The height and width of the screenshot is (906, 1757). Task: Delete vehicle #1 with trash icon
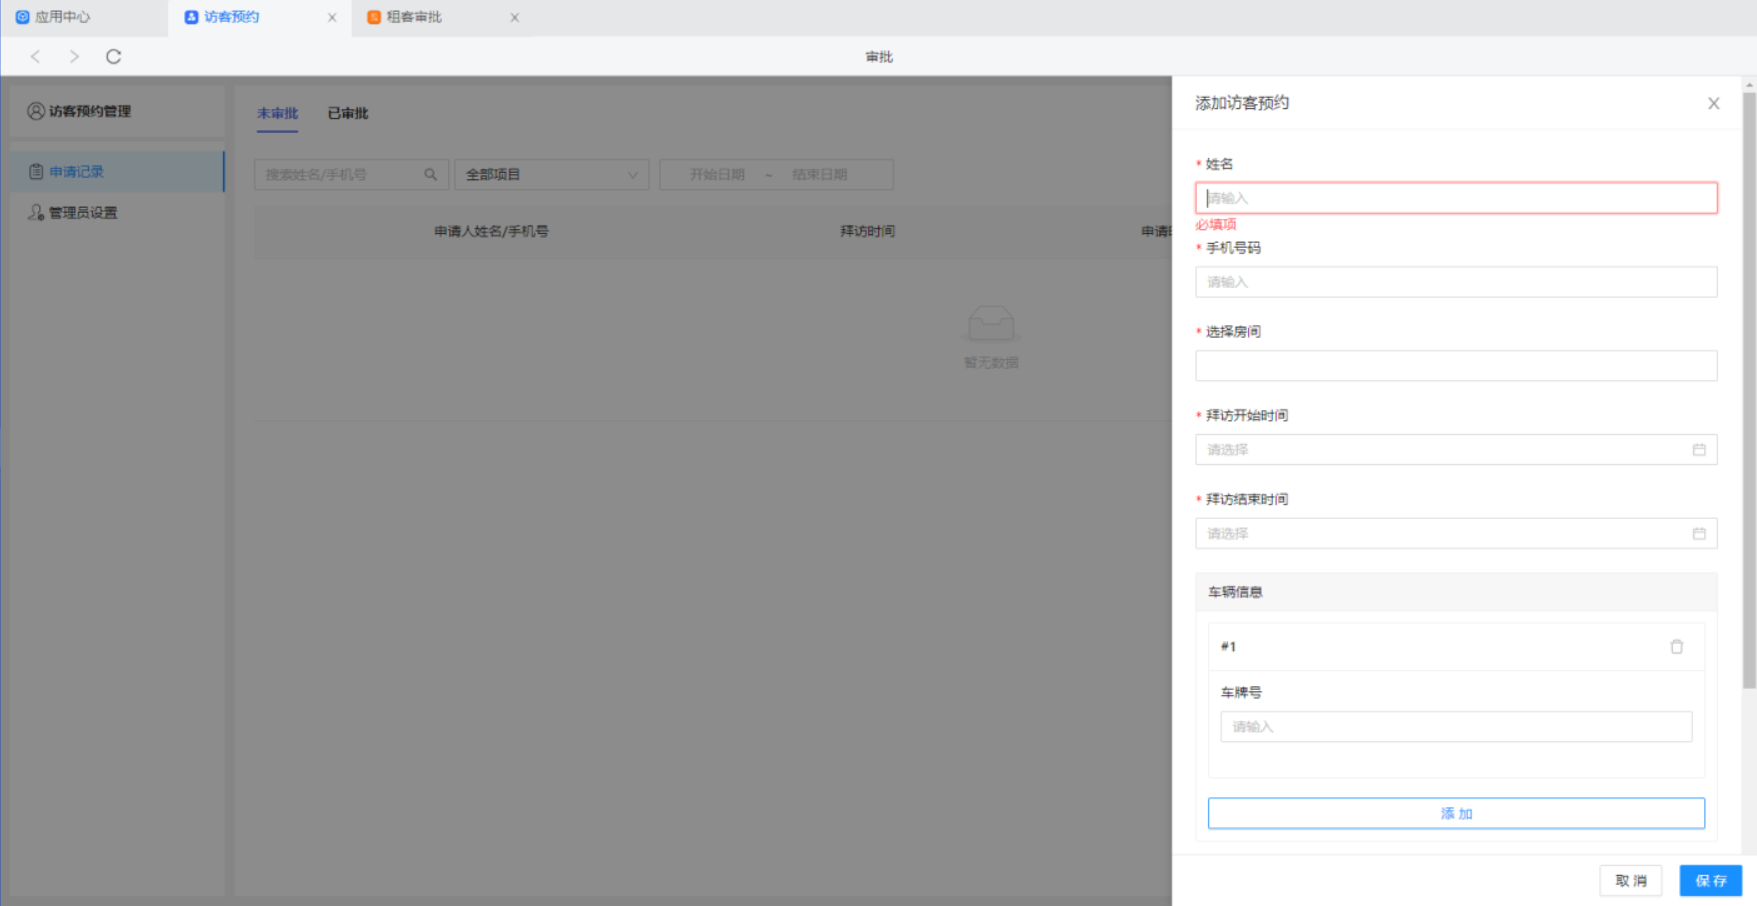1676,647
